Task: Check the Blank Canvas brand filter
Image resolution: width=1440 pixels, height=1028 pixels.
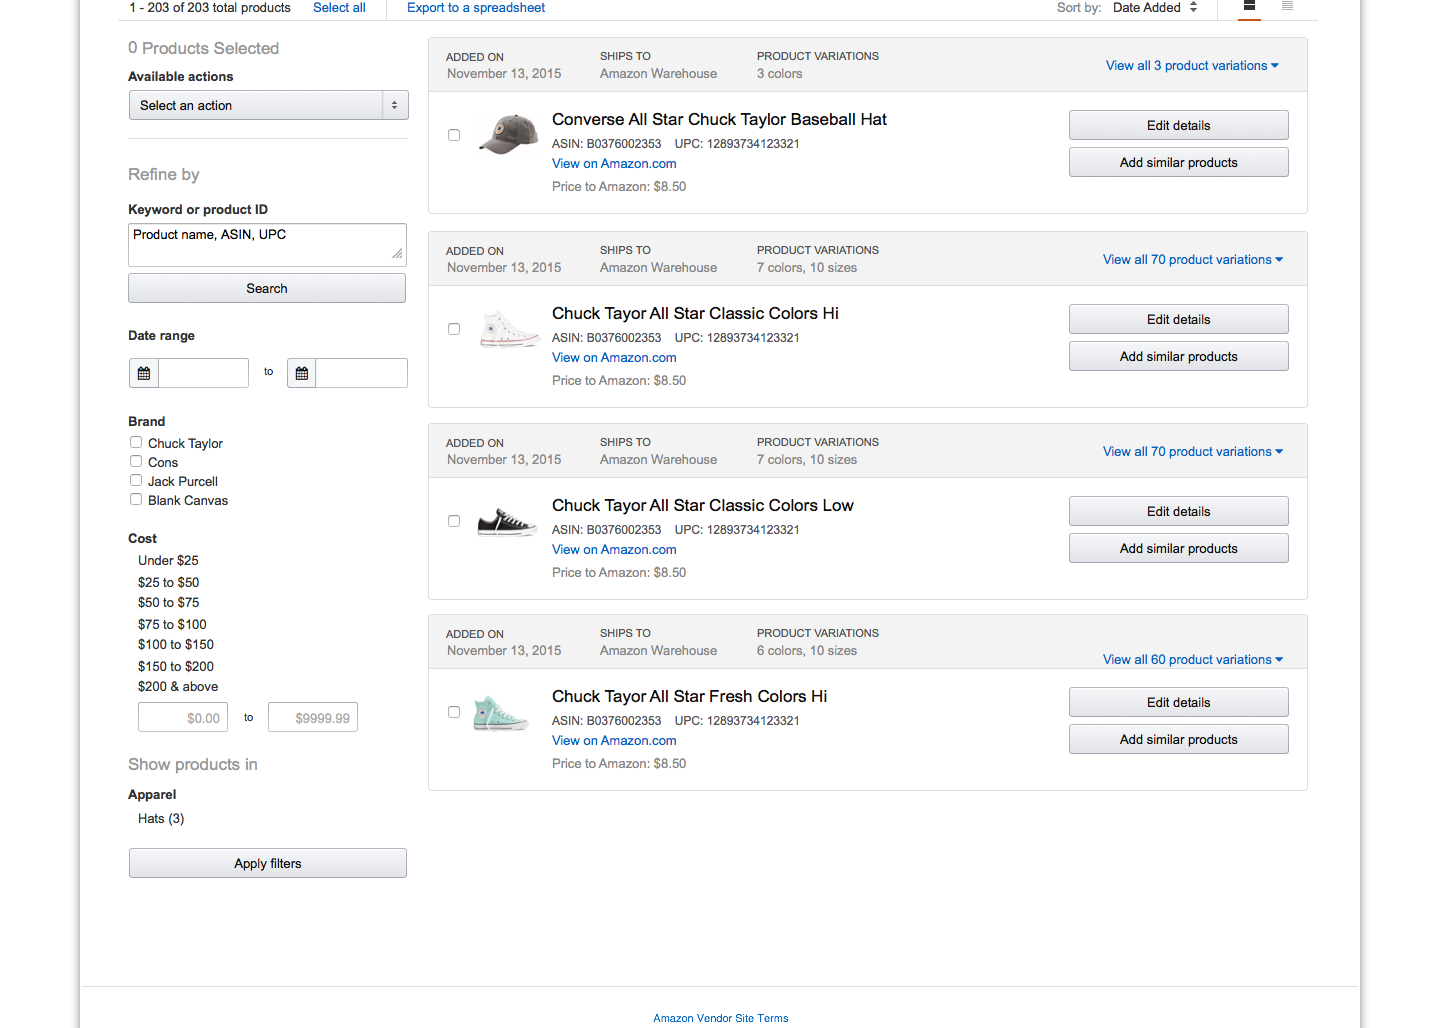Action: click(x=136, y=499)
